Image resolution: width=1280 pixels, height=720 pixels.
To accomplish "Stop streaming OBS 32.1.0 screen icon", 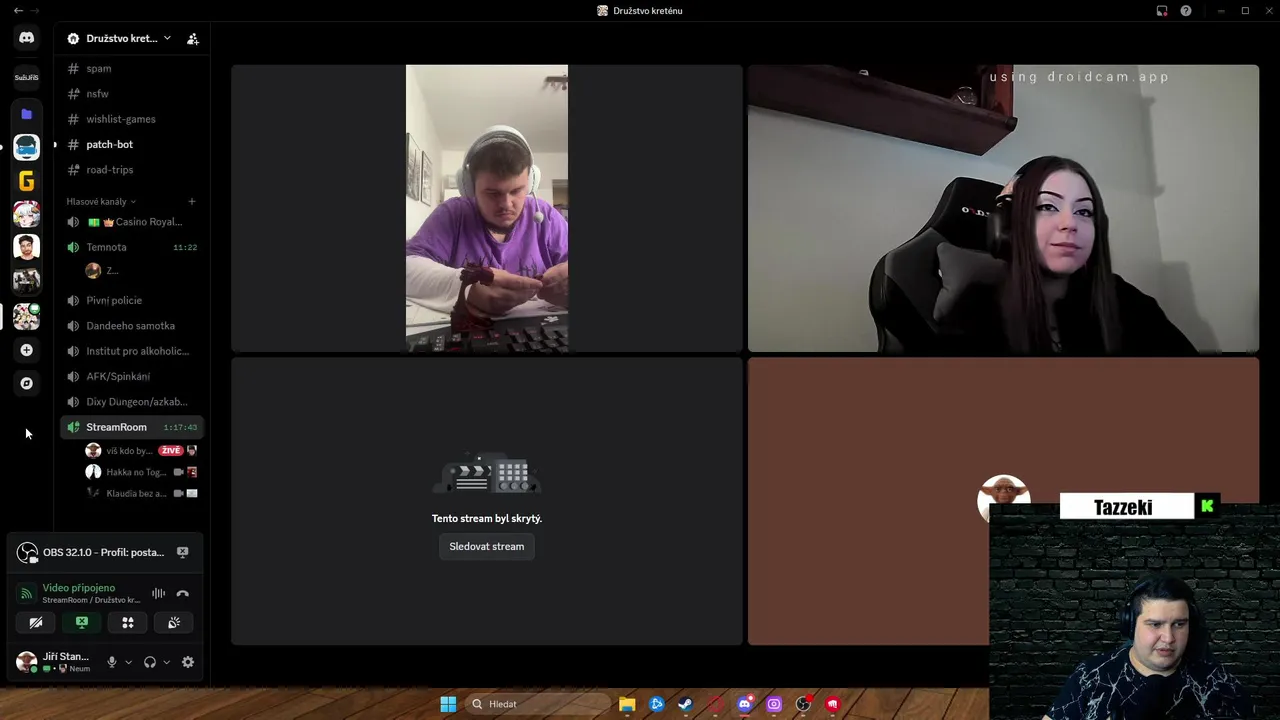I will point(182,552).
